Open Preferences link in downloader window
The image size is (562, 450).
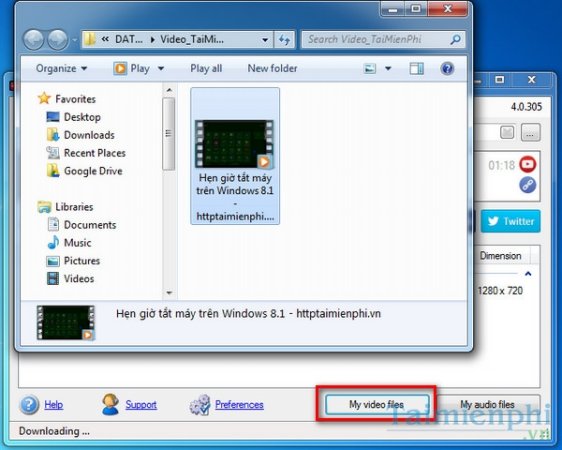239,405
